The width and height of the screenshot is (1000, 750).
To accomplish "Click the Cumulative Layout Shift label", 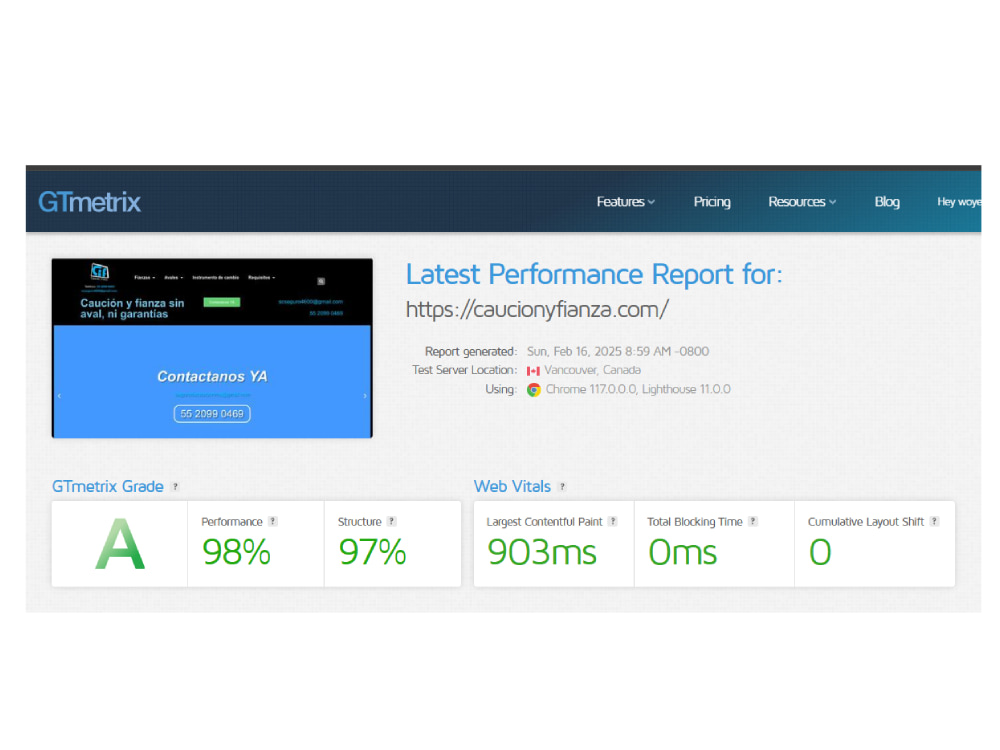I will (x=866, y=522).
